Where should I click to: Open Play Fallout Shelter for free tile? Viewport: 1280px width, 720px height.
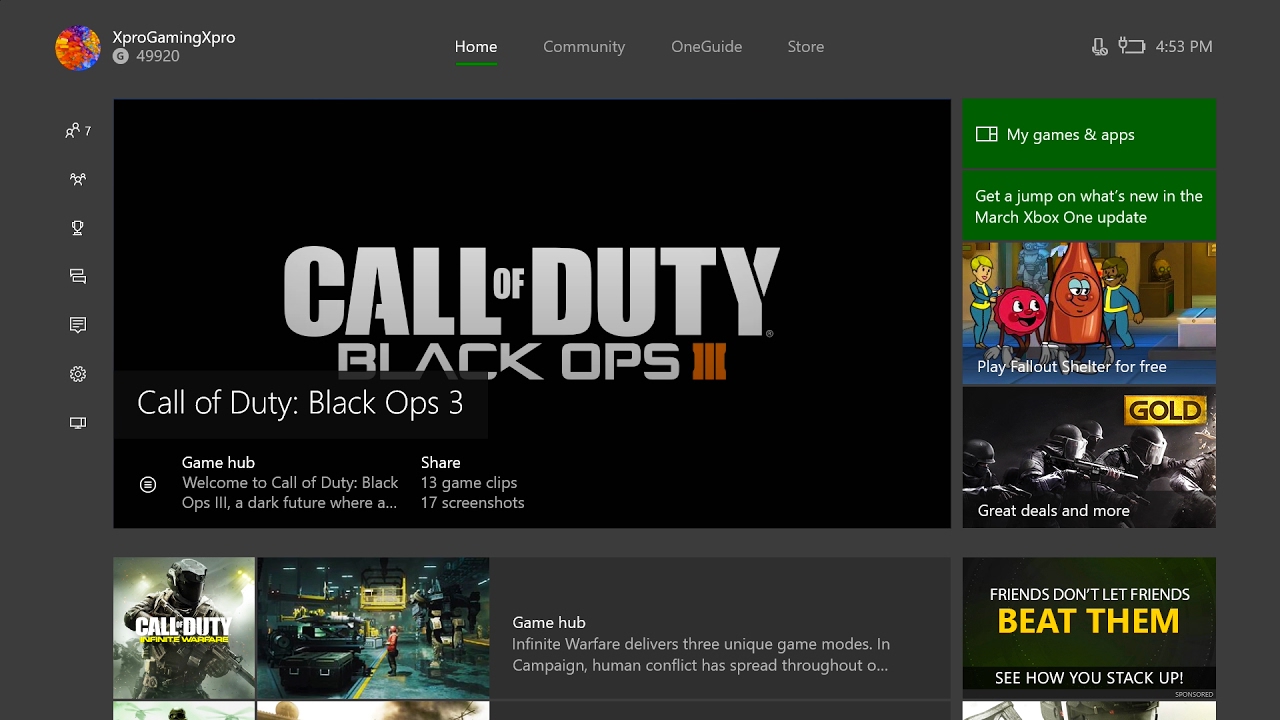click(x=1089, y=313)
